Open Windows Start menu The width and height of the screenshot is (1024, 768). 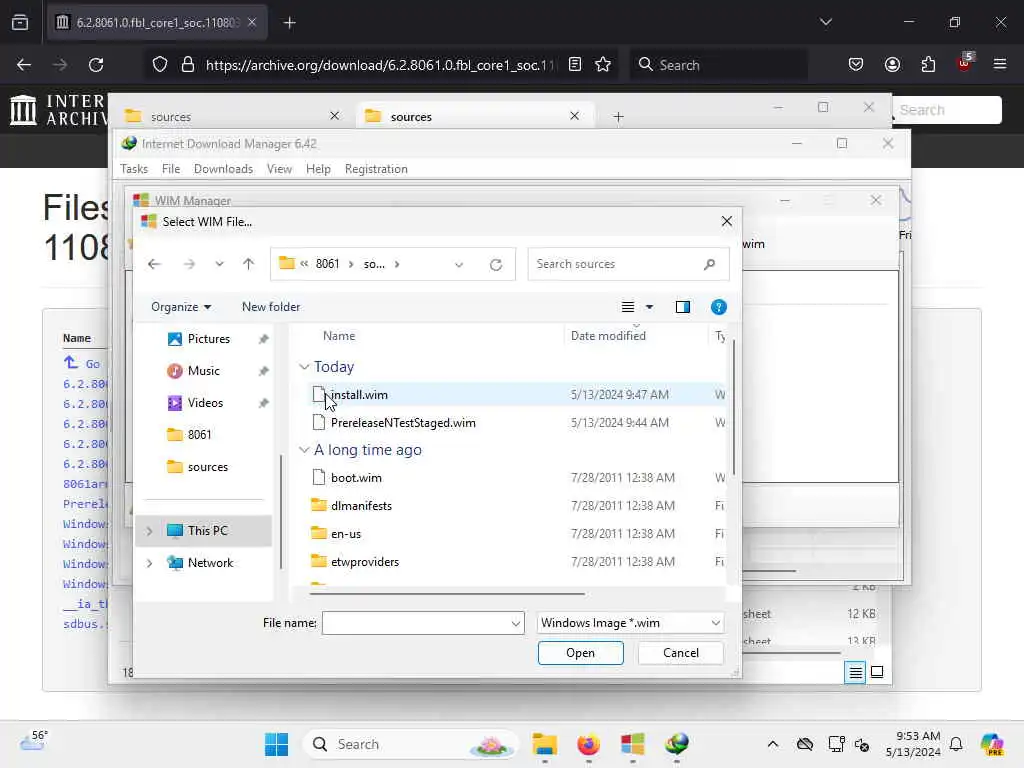pyautogui.click(x=276, y=744)
